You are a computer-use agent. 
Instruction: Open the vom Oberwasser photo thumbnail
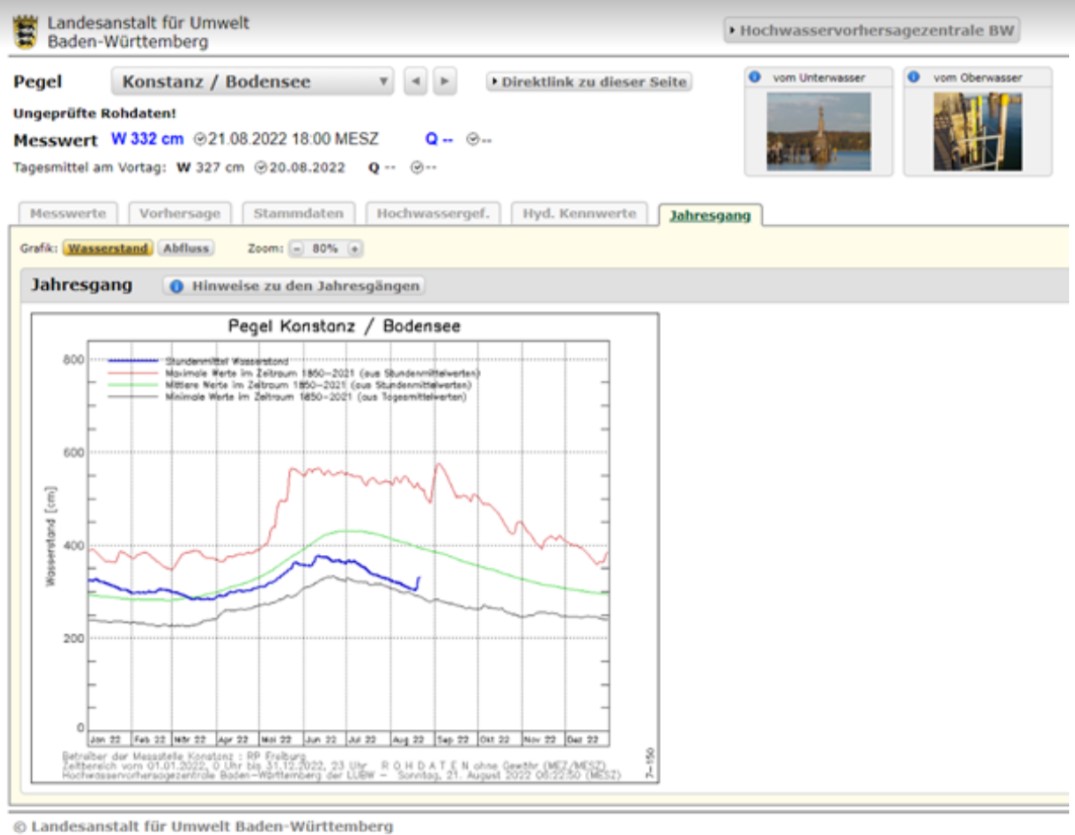tap(977, 131)
